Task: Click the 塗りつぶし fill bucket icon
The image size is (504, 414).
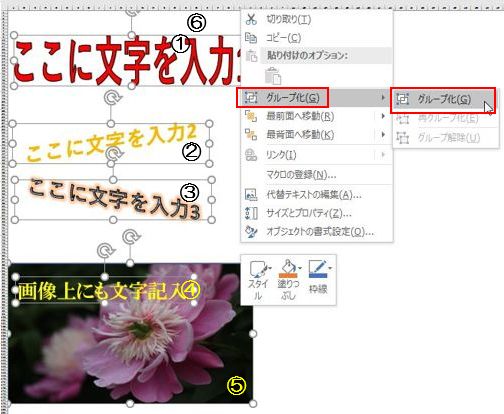Action: [288, 269]
